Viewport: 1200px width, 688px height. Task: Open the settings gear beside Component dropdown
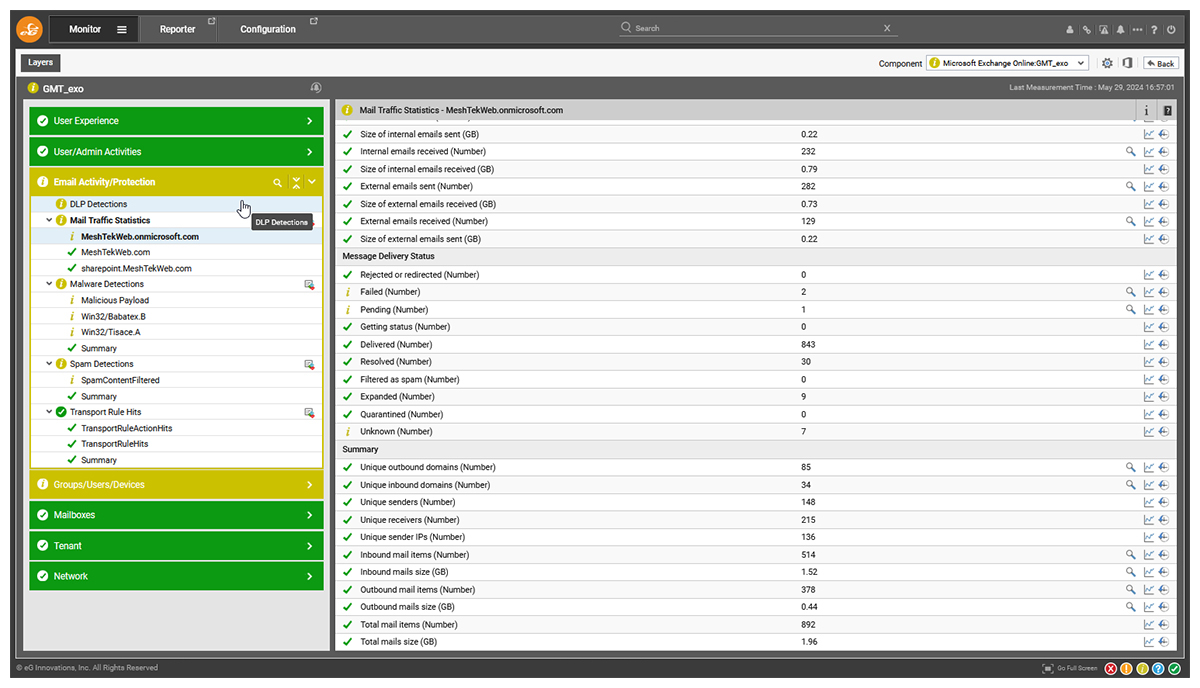[x=1107, y=63]
